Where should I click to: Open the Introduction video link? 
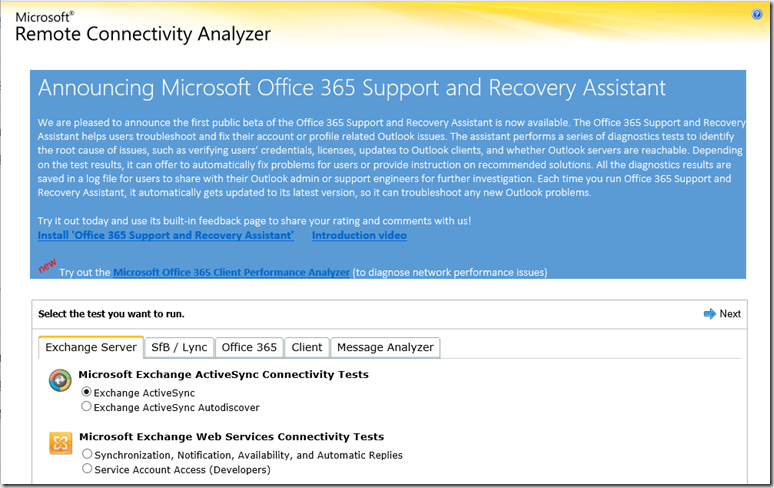point(359,236)
